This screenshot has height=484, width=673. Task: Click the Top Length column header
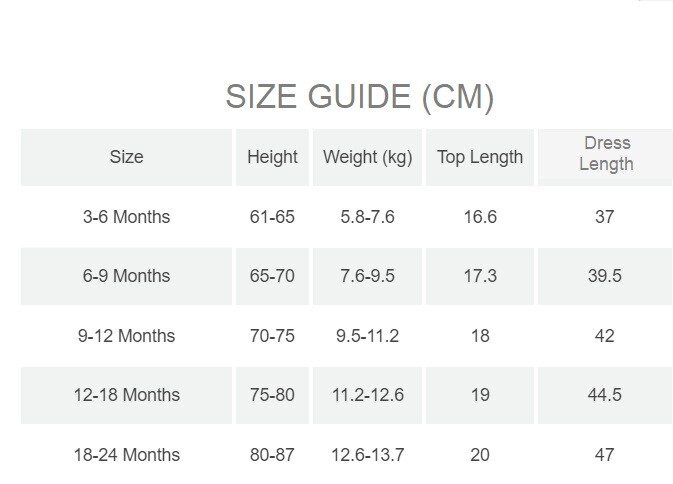coord(480,157)
